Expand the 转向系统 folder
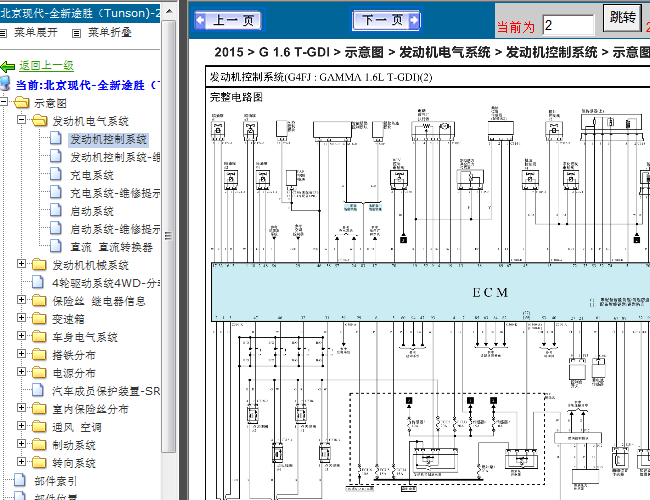The image size is (650, 500). (21, 461)
